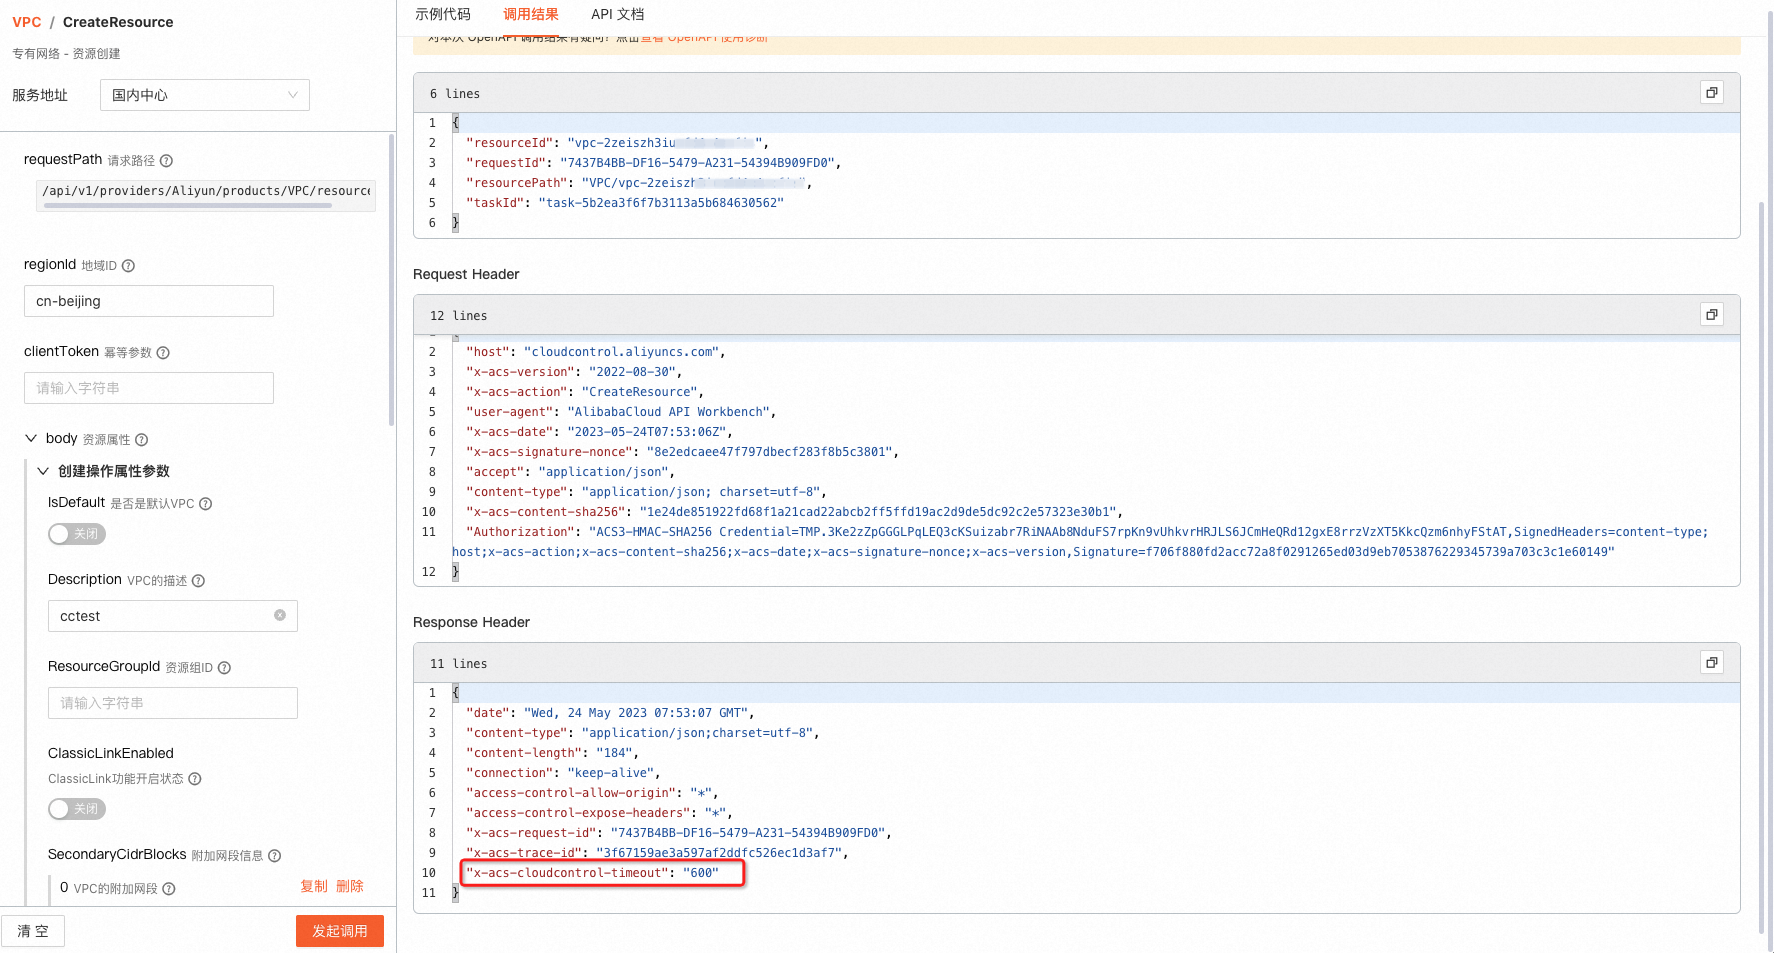The width and height of the screenshot is (1774, 953).
Task: Click the host cloudcontrol.aliyuncs.com line
Action: point(596,352)
